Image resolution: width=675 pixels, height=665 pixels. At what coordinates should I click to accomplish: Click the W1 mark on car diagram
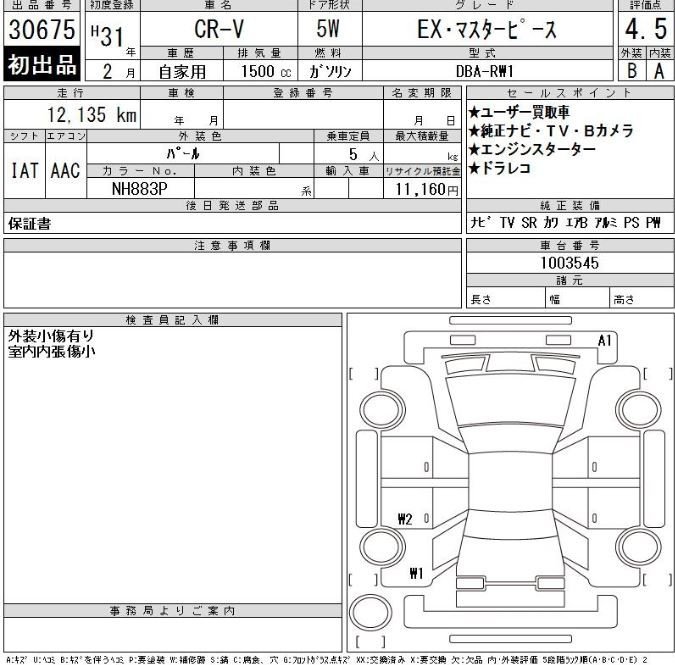click(x=416, y=573)
